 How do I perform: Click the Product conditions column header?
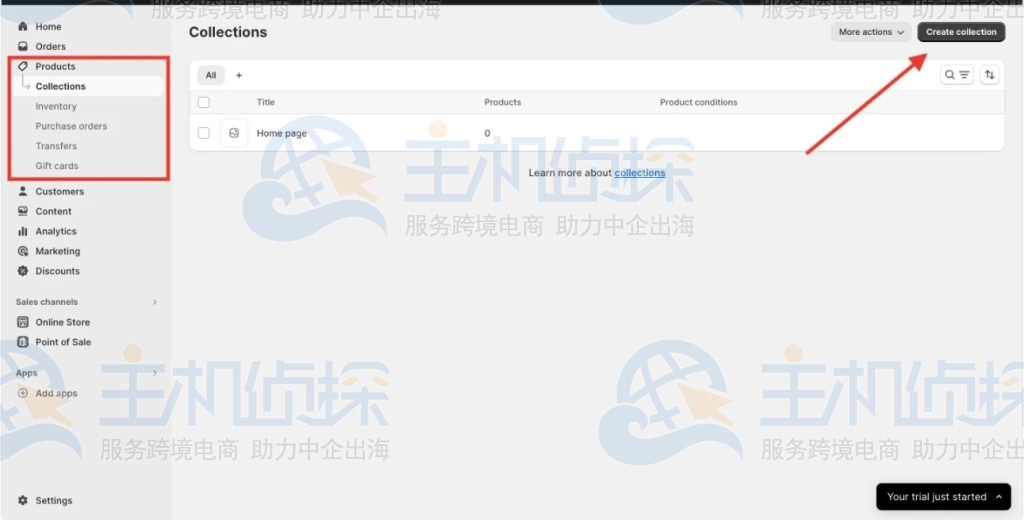pos(699,103)
